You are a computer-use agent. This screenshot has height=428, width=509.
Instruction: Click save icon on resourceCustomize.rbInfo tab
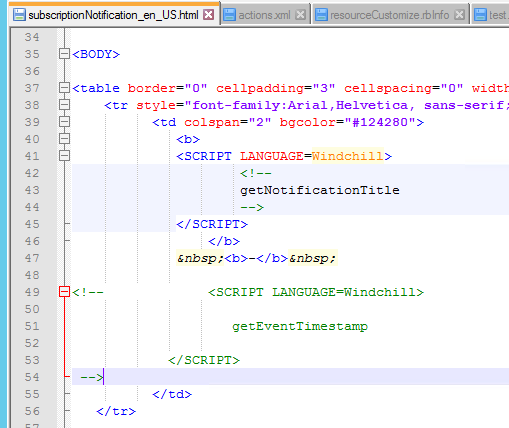(x=321, y=15)
